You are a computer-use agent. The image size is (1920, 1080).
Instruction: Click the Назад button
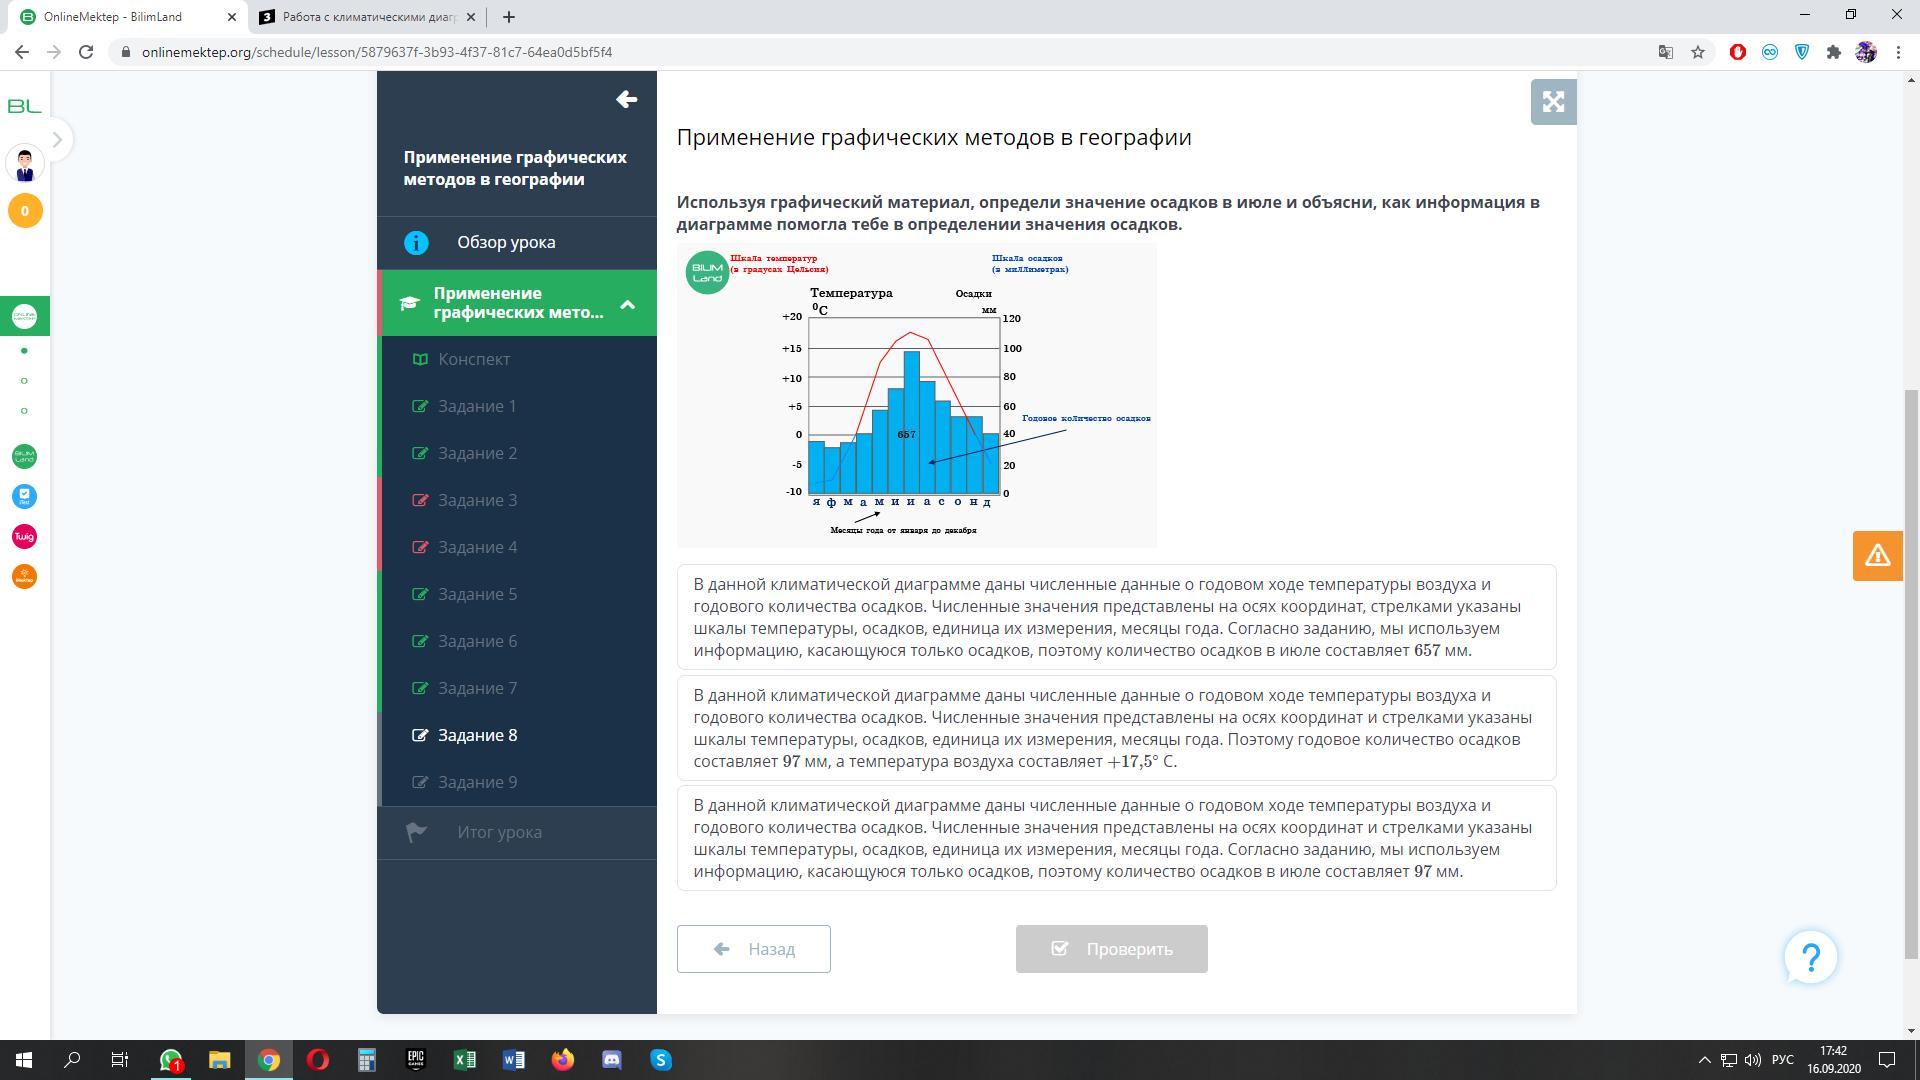[x=753, y=949]
